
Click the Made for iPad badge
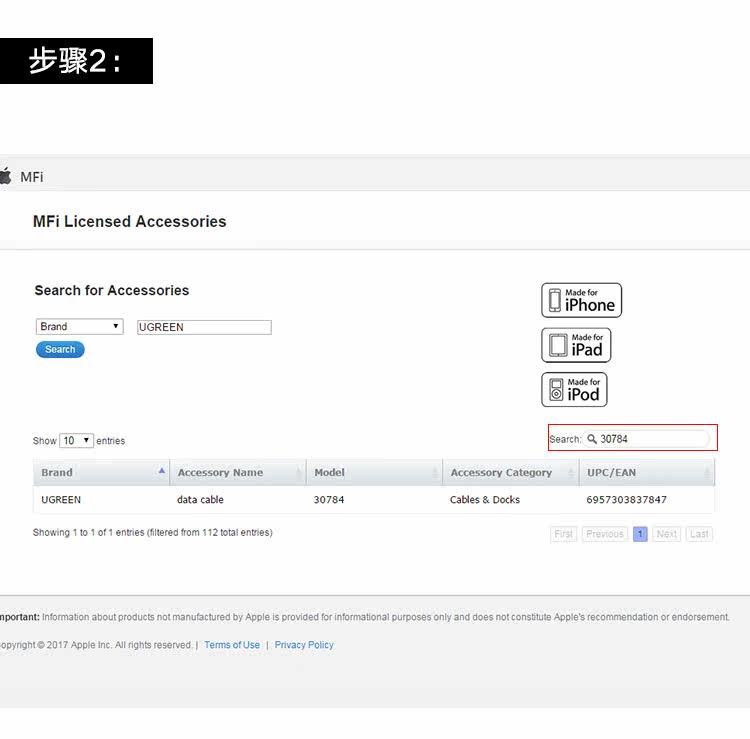point(576,345)
